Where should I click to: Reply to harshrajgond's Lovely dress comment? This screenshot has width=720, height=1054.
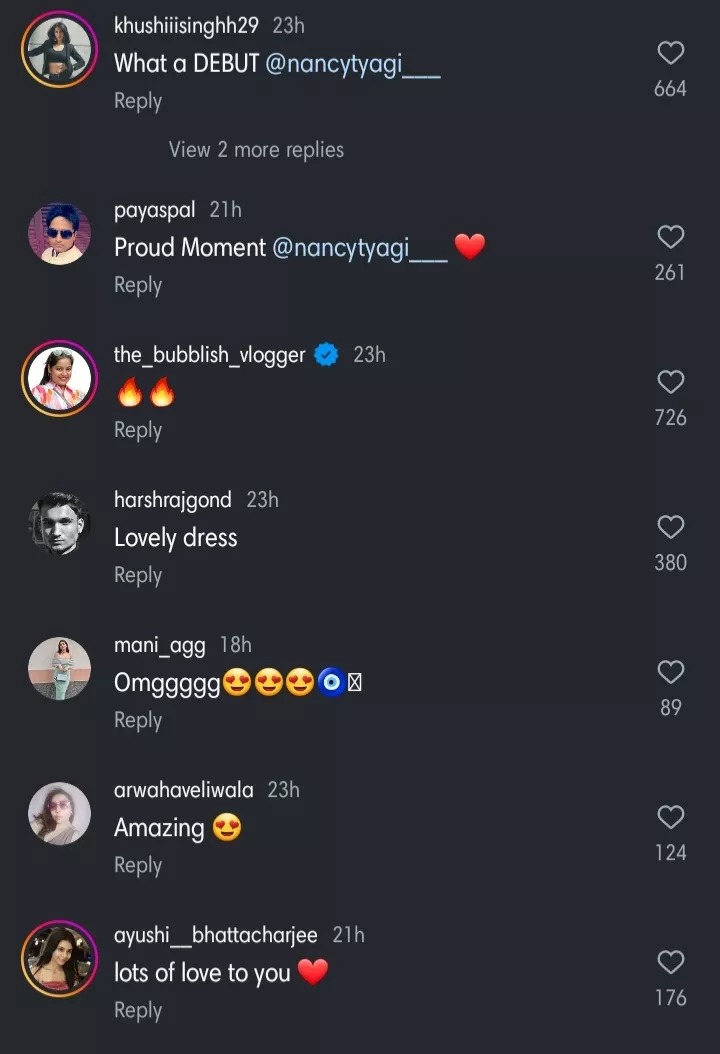(138, 575)
